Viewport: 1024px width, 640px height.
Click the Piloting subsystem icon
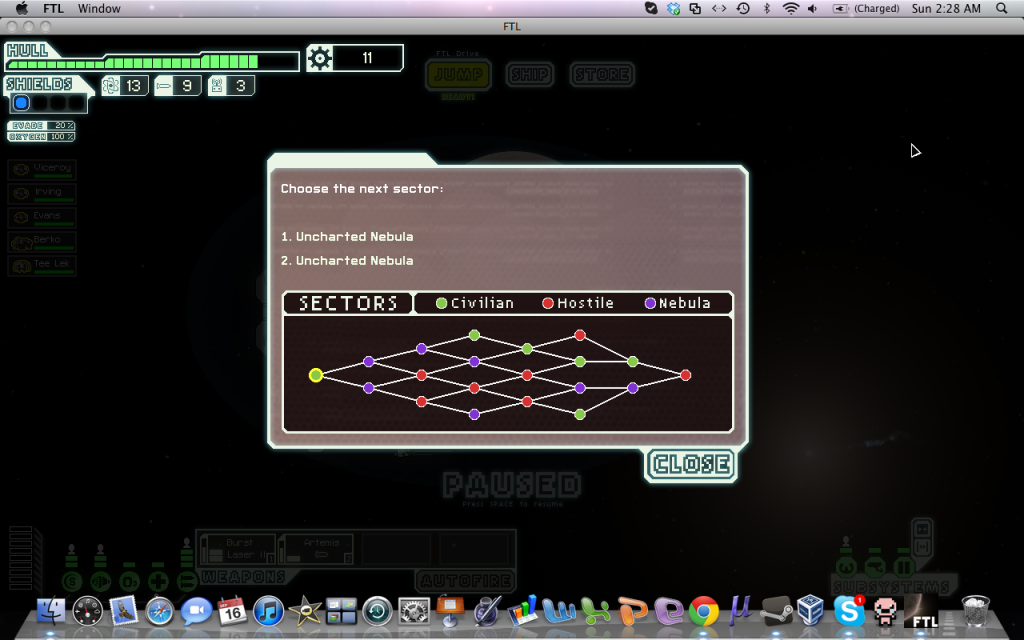tap(846, 566)
